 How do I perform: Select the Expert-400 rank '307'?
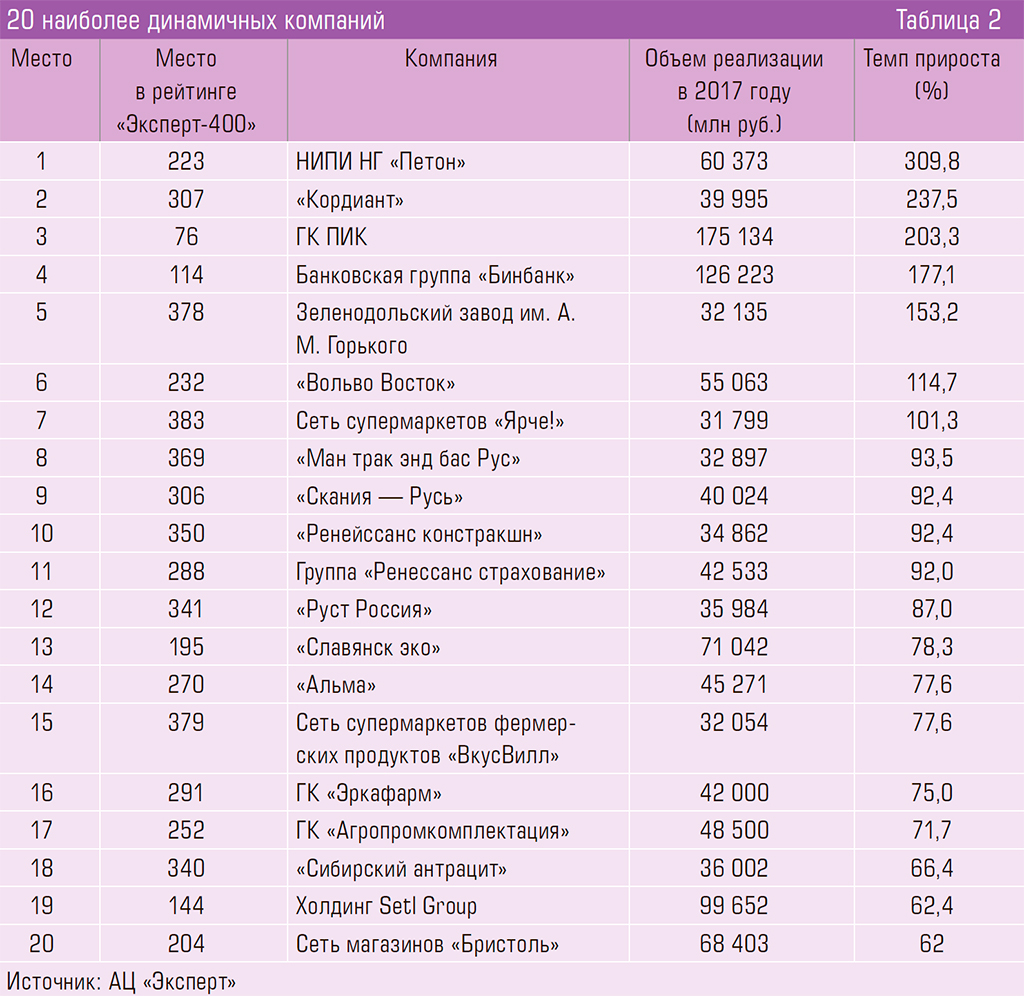pyautogui.click(x=186, y=199)
